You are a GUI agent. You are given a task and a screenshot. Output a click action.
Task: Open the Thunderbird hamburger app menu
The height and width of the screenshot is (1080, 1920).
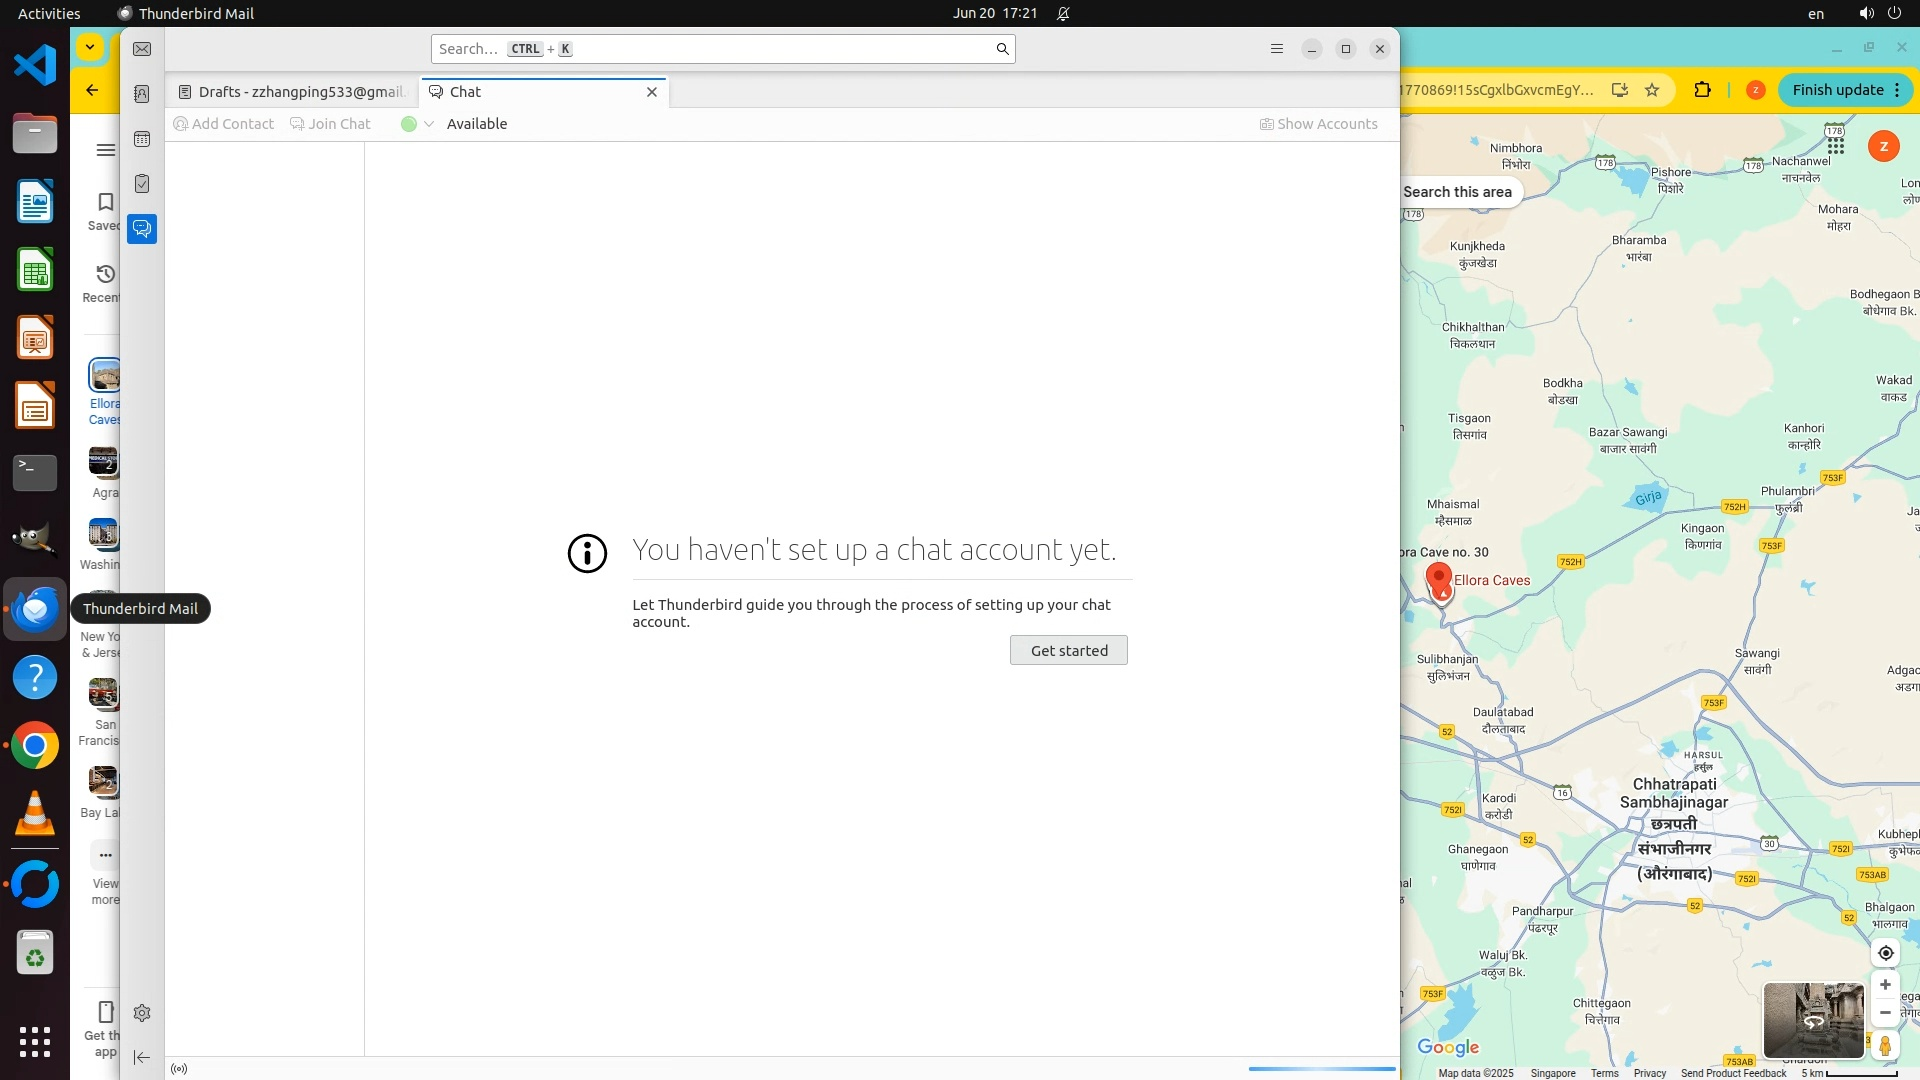1277,49
